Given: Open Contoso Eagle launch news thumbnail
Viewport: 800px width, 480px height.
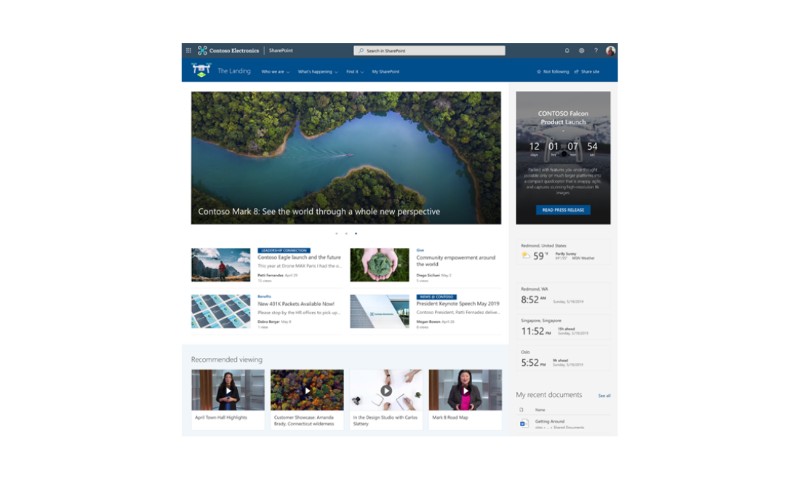Looking at the screenshot, I should (x=221, y=265).
